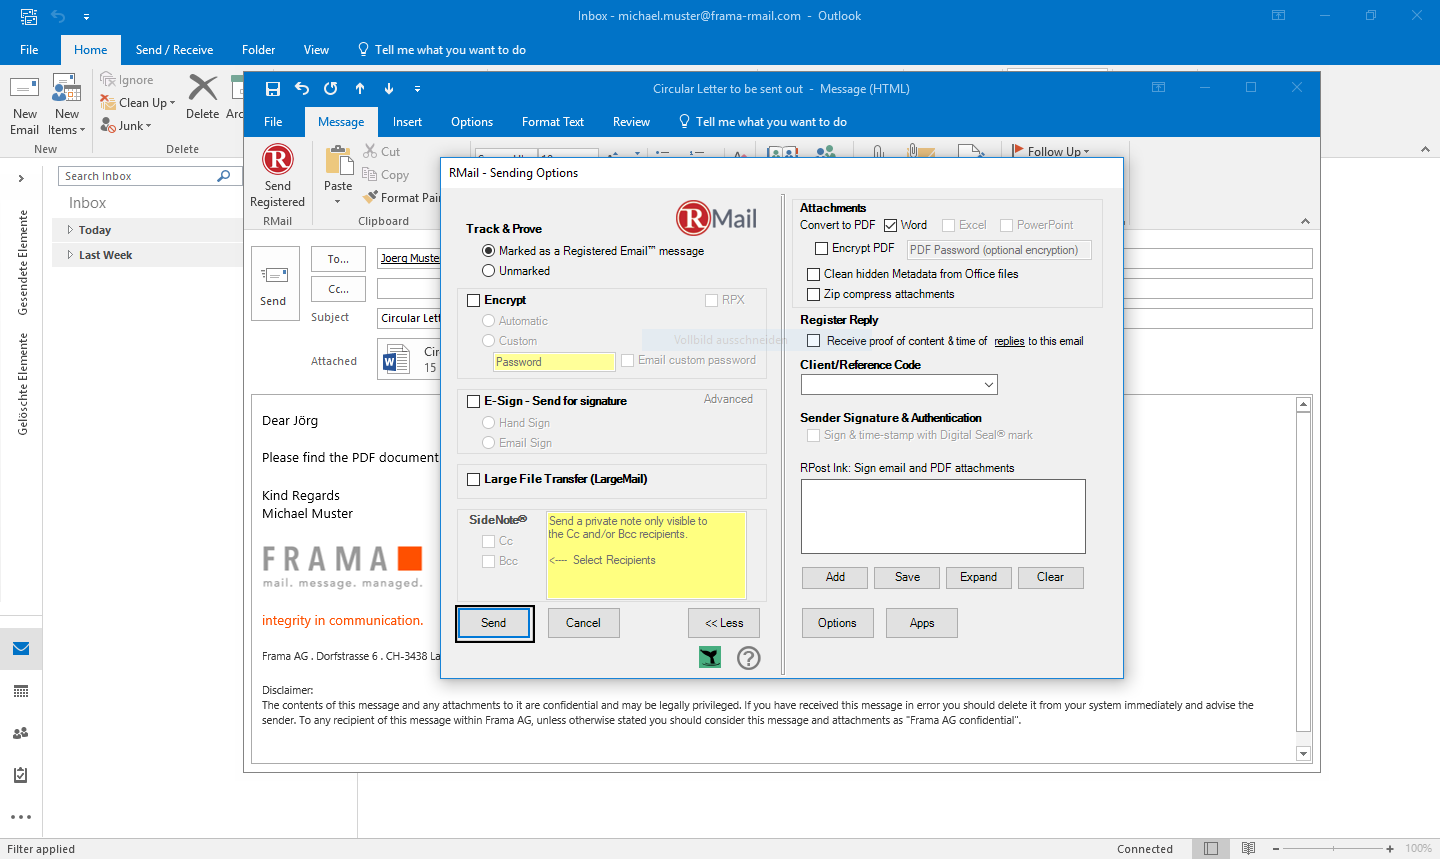The width and height of the screenshot is (1440, 859).
Task: Click the Normal view icon in status bar
Action: [x=1211, y=849]
